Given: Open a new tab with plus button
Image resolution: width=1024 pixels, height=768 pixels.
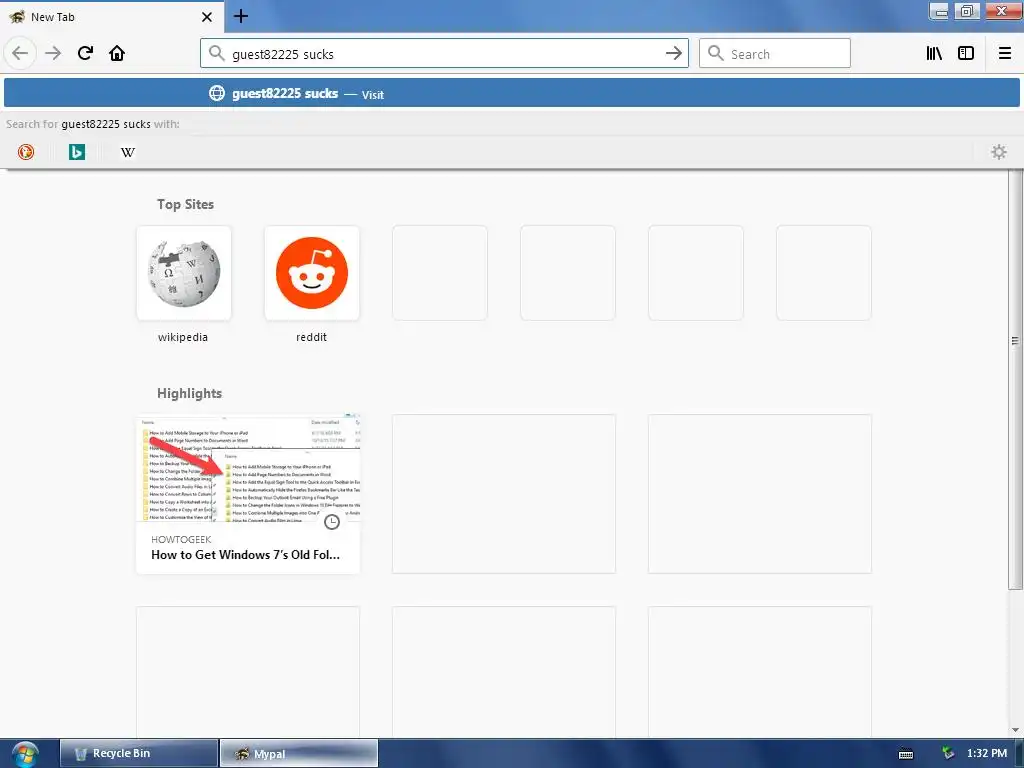Looking at the screenshot, I should [241, 16].
